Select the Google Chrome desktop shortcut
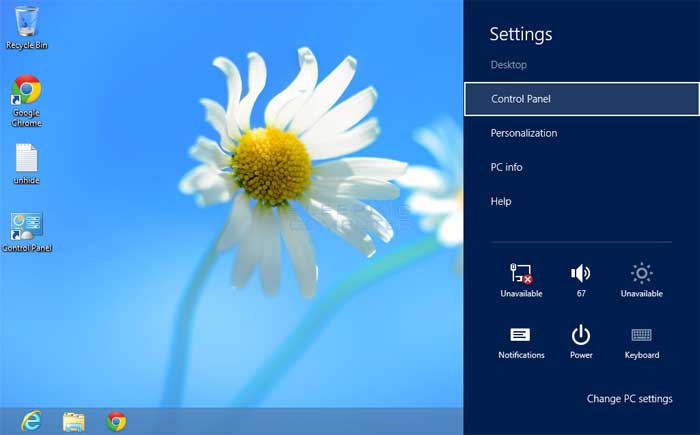700x435 pixels. [27, 101]
